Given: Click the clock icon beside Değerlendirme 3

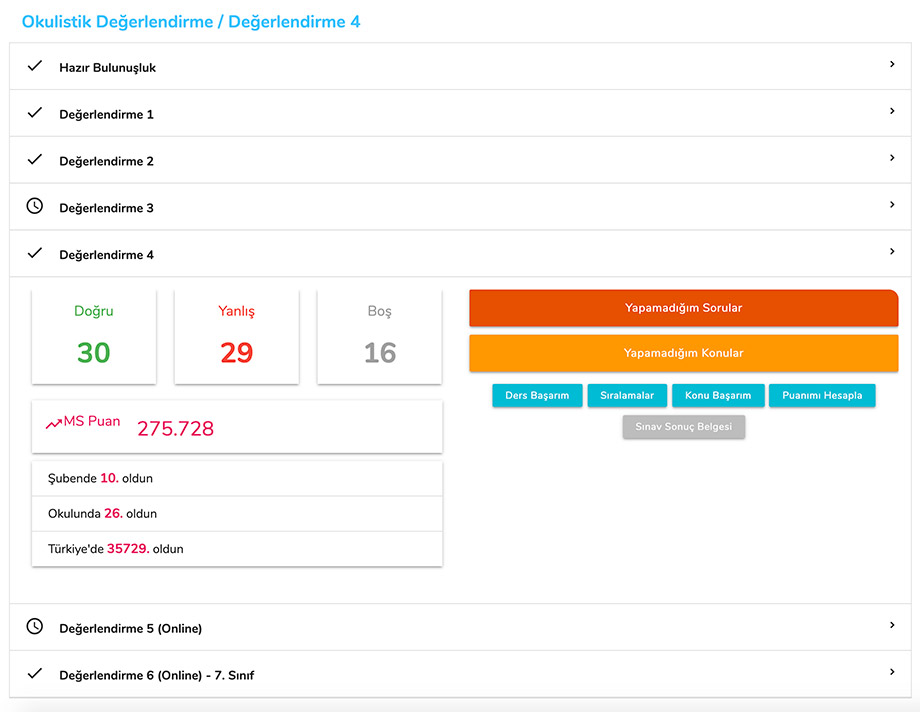Looking at the screenshot, I should pyautogui.click(x=35, y=206).
